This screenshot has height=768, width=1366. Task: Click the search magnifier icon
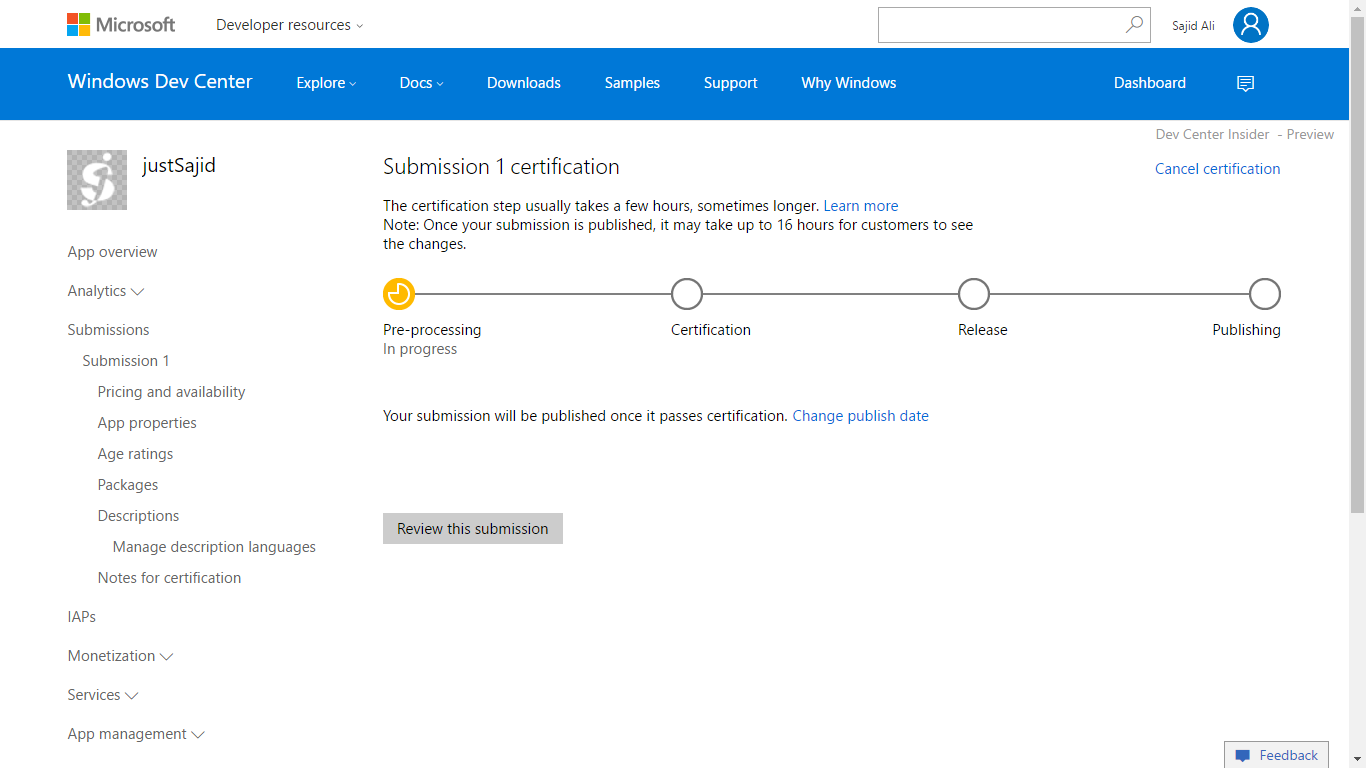click(x=1134, y=25)
